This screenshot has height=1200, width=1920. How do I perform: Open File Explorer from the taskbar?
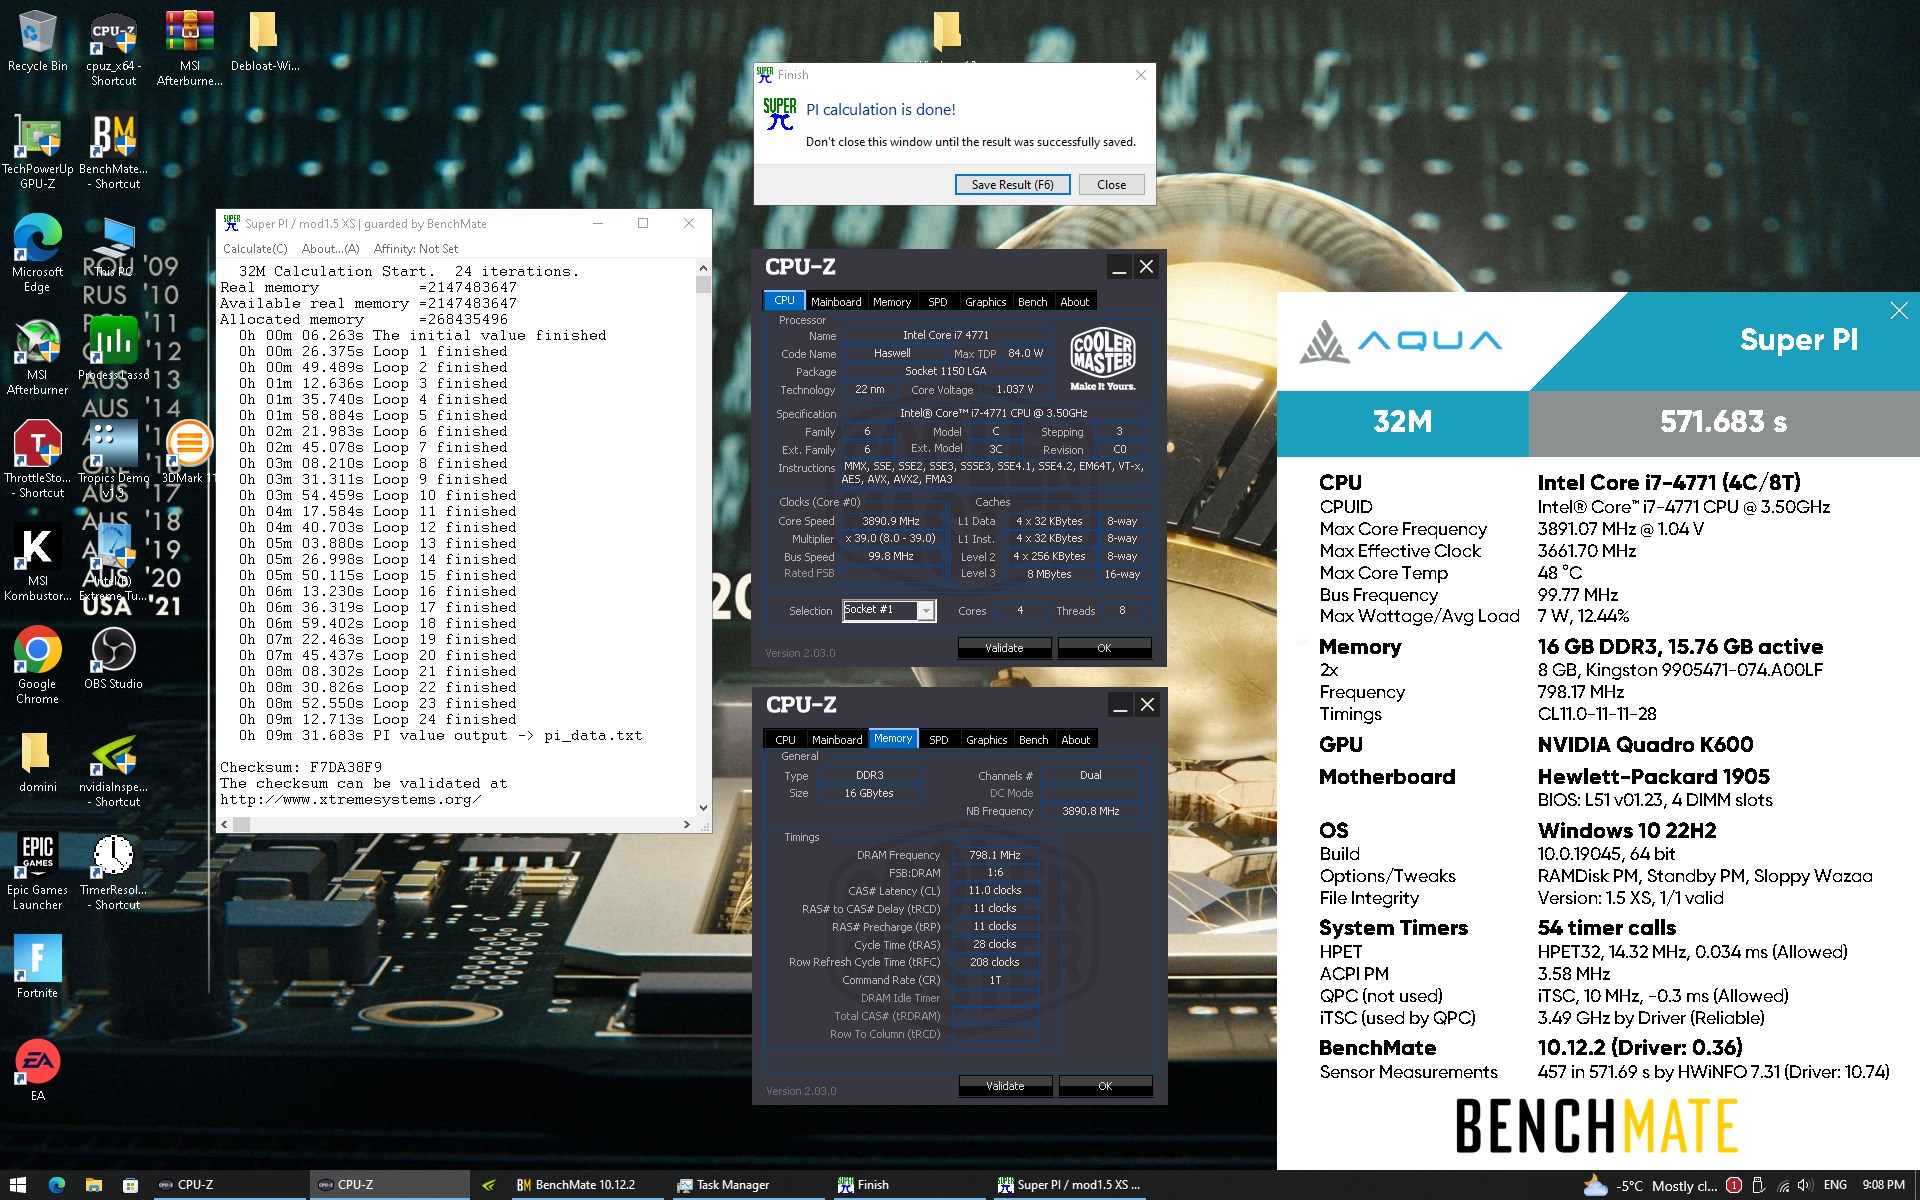93,1185
